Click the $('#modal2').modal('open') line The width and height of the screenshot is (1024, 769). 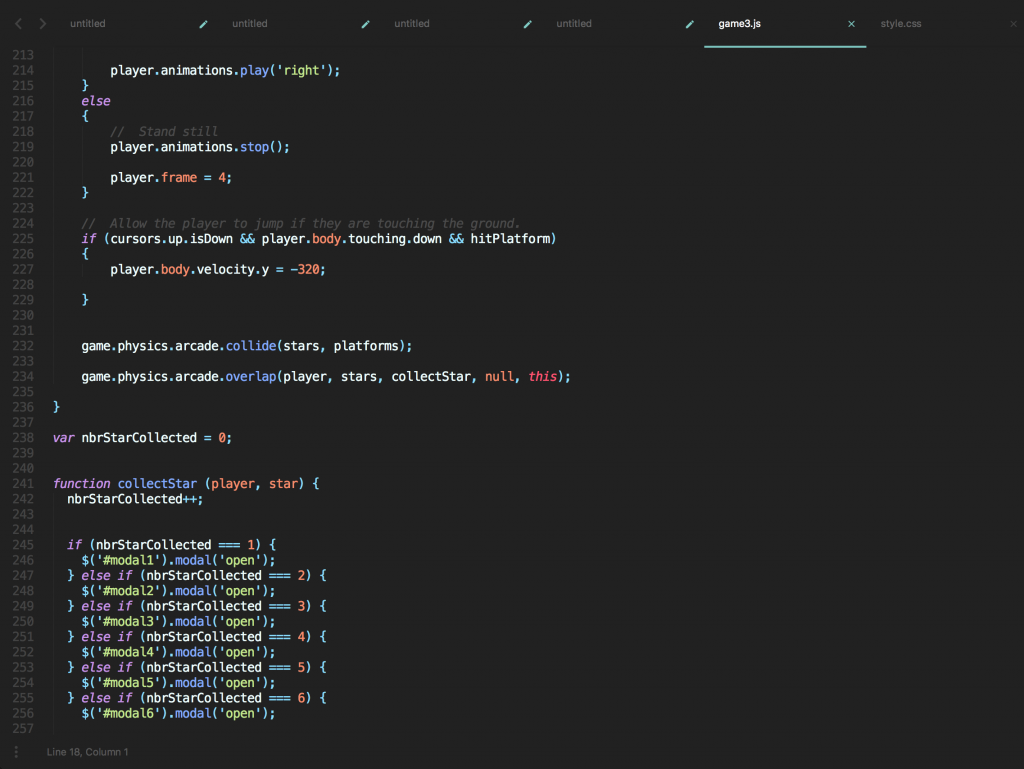[x=178, y=591]
